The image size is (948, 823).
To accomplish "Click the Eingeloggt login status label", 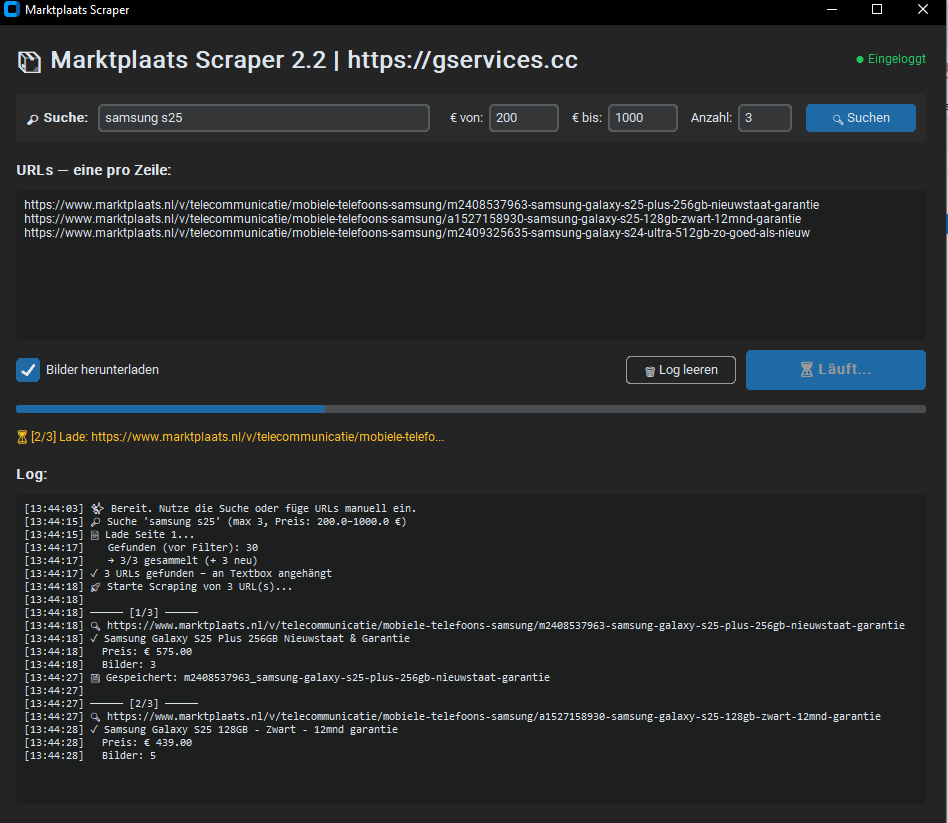I will click(897, 59).
